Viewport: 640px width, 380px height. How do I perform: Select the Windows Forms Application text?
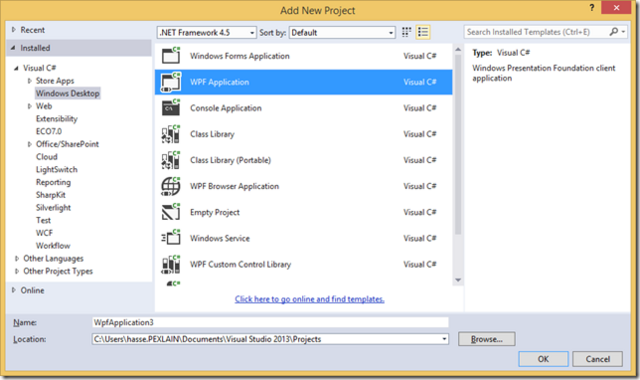coord(240,56)
